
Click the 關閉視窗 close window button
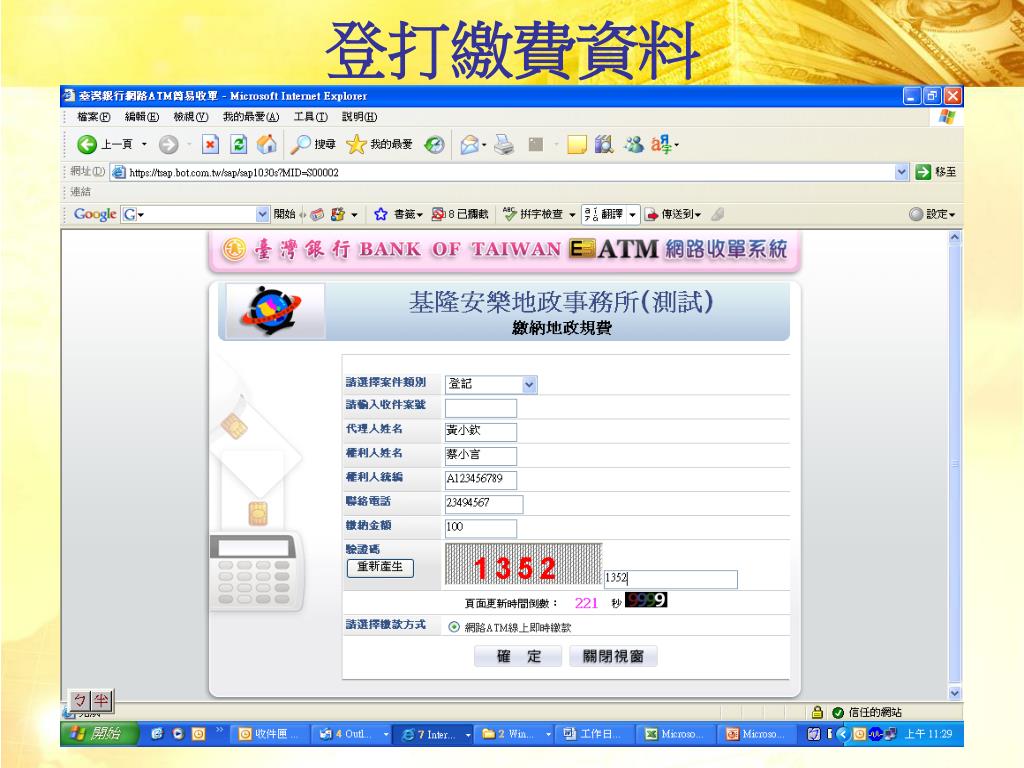coord(613,656)
